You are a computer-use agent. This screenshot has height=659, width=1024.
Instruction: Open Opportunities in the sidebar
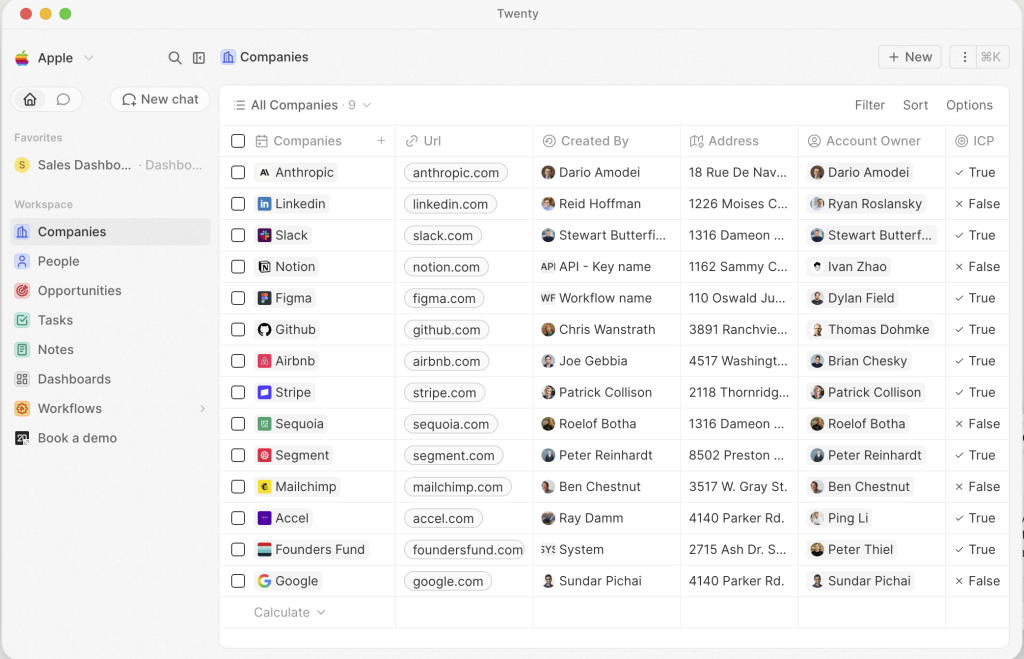110,291
